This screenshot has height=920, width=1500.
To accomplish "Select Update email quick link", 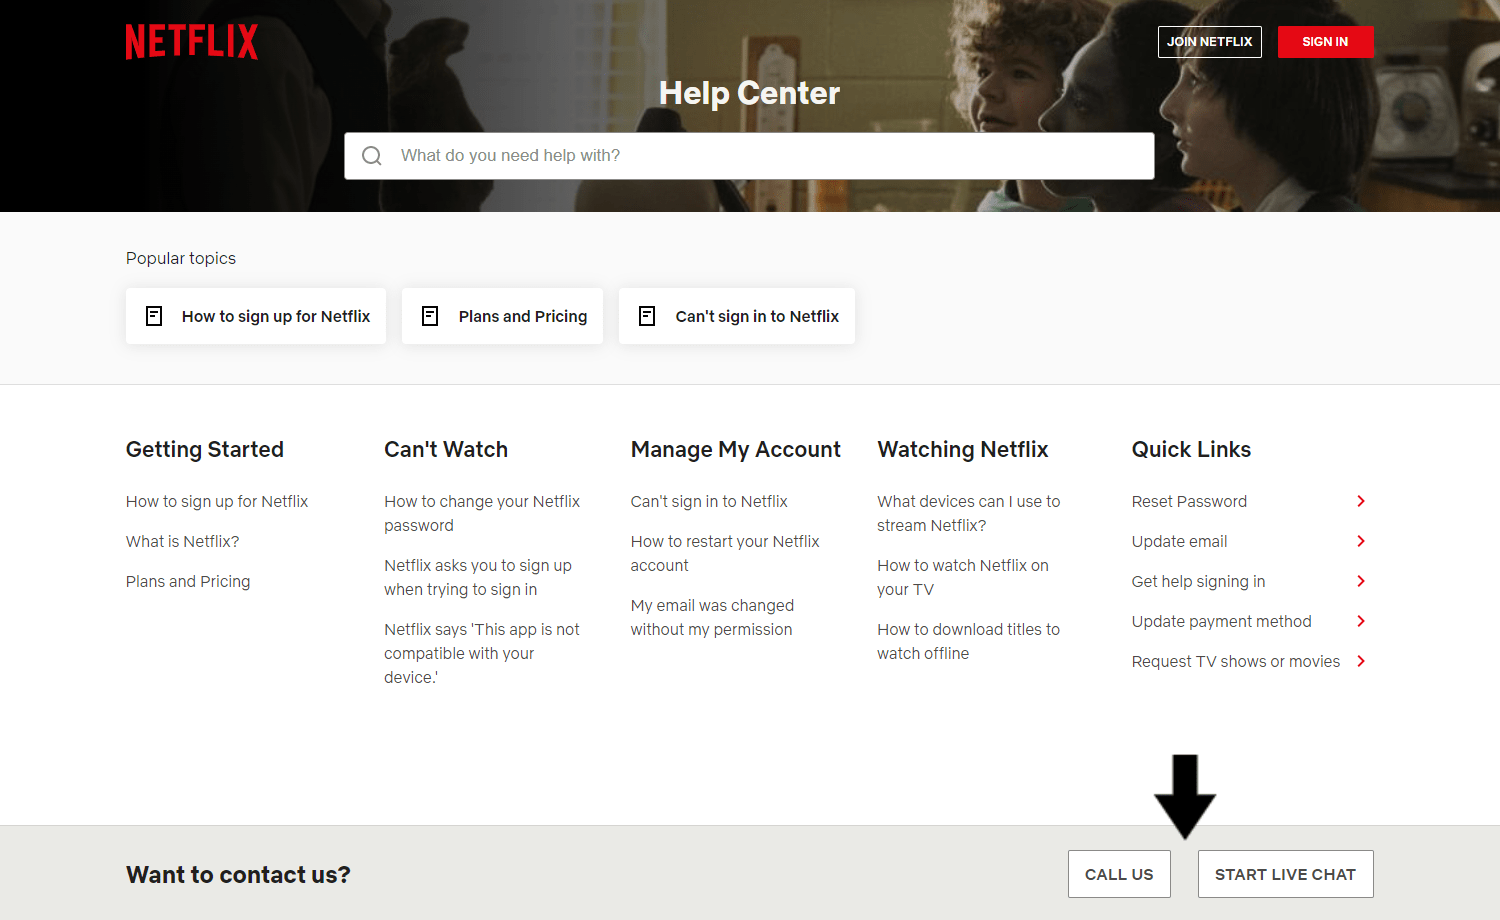I will (x=1180, y=541).
